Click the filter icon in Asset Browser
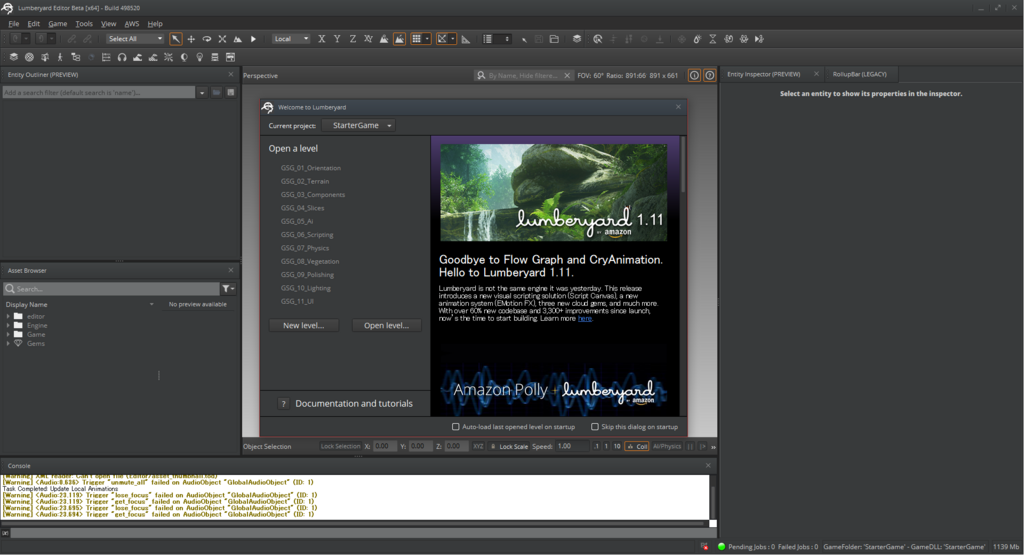1024x555 pixels. pos(227,289)
